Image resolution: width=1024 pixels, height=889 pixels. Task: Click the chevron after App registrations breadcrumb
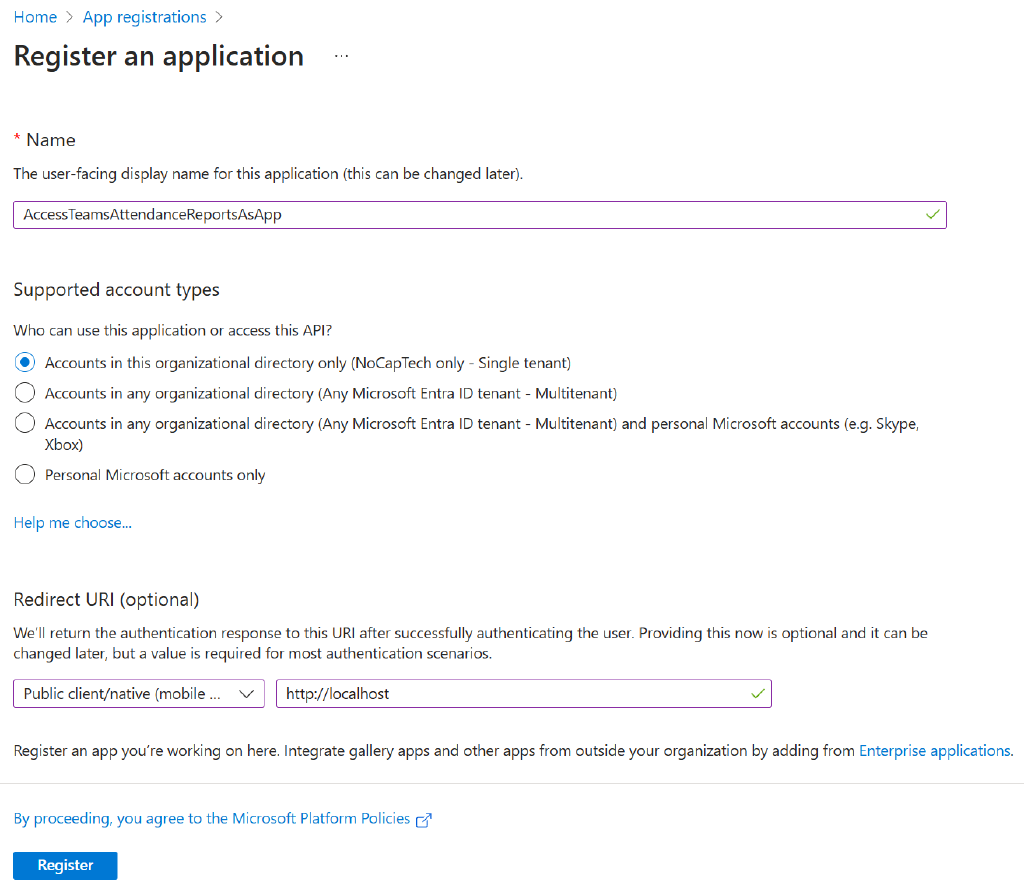(220, 17)
